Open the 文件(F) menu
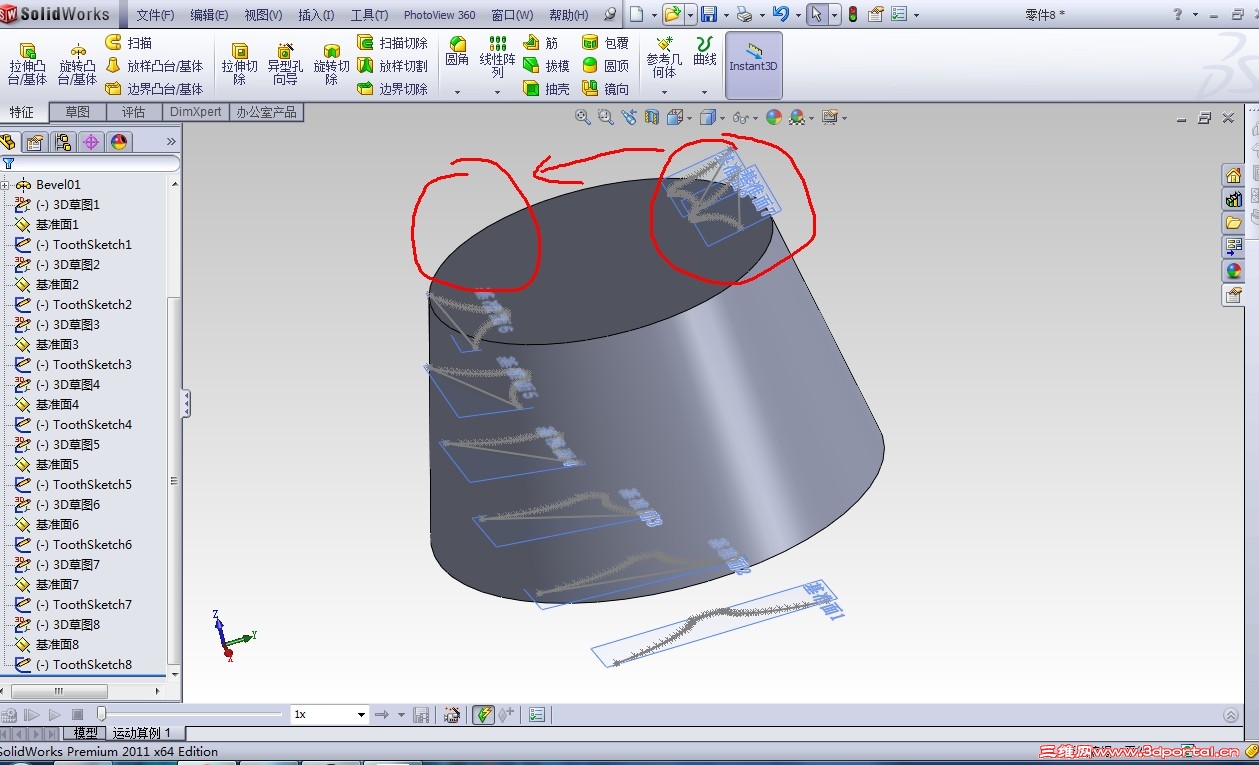The height and width of the screenshot is (765, 1259). click(x=155, y=15)
